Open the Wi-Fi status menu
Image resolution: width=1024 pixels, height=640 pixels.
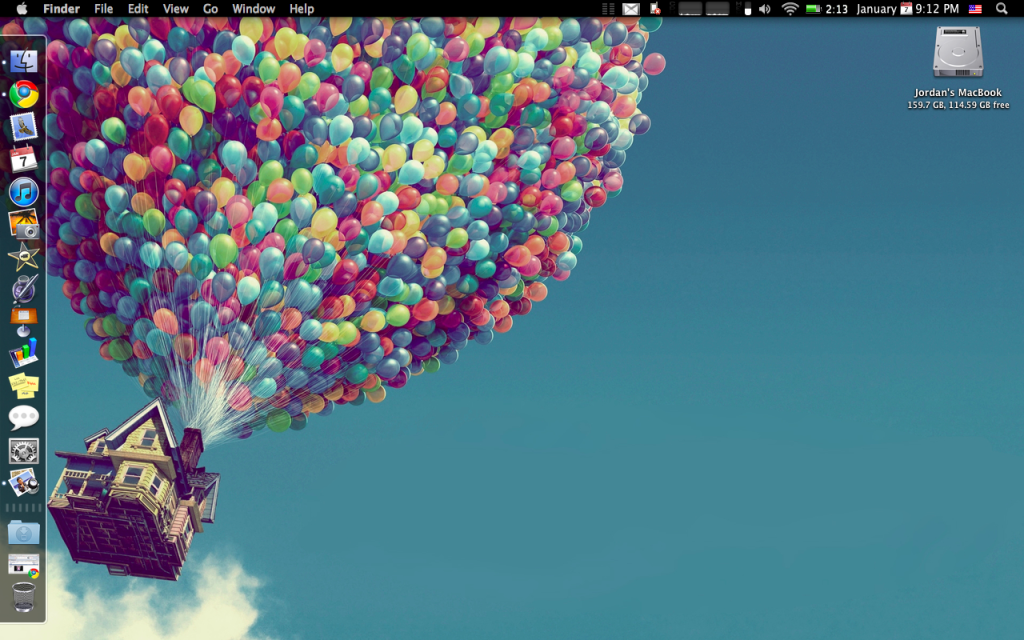[x=790, y=8]
